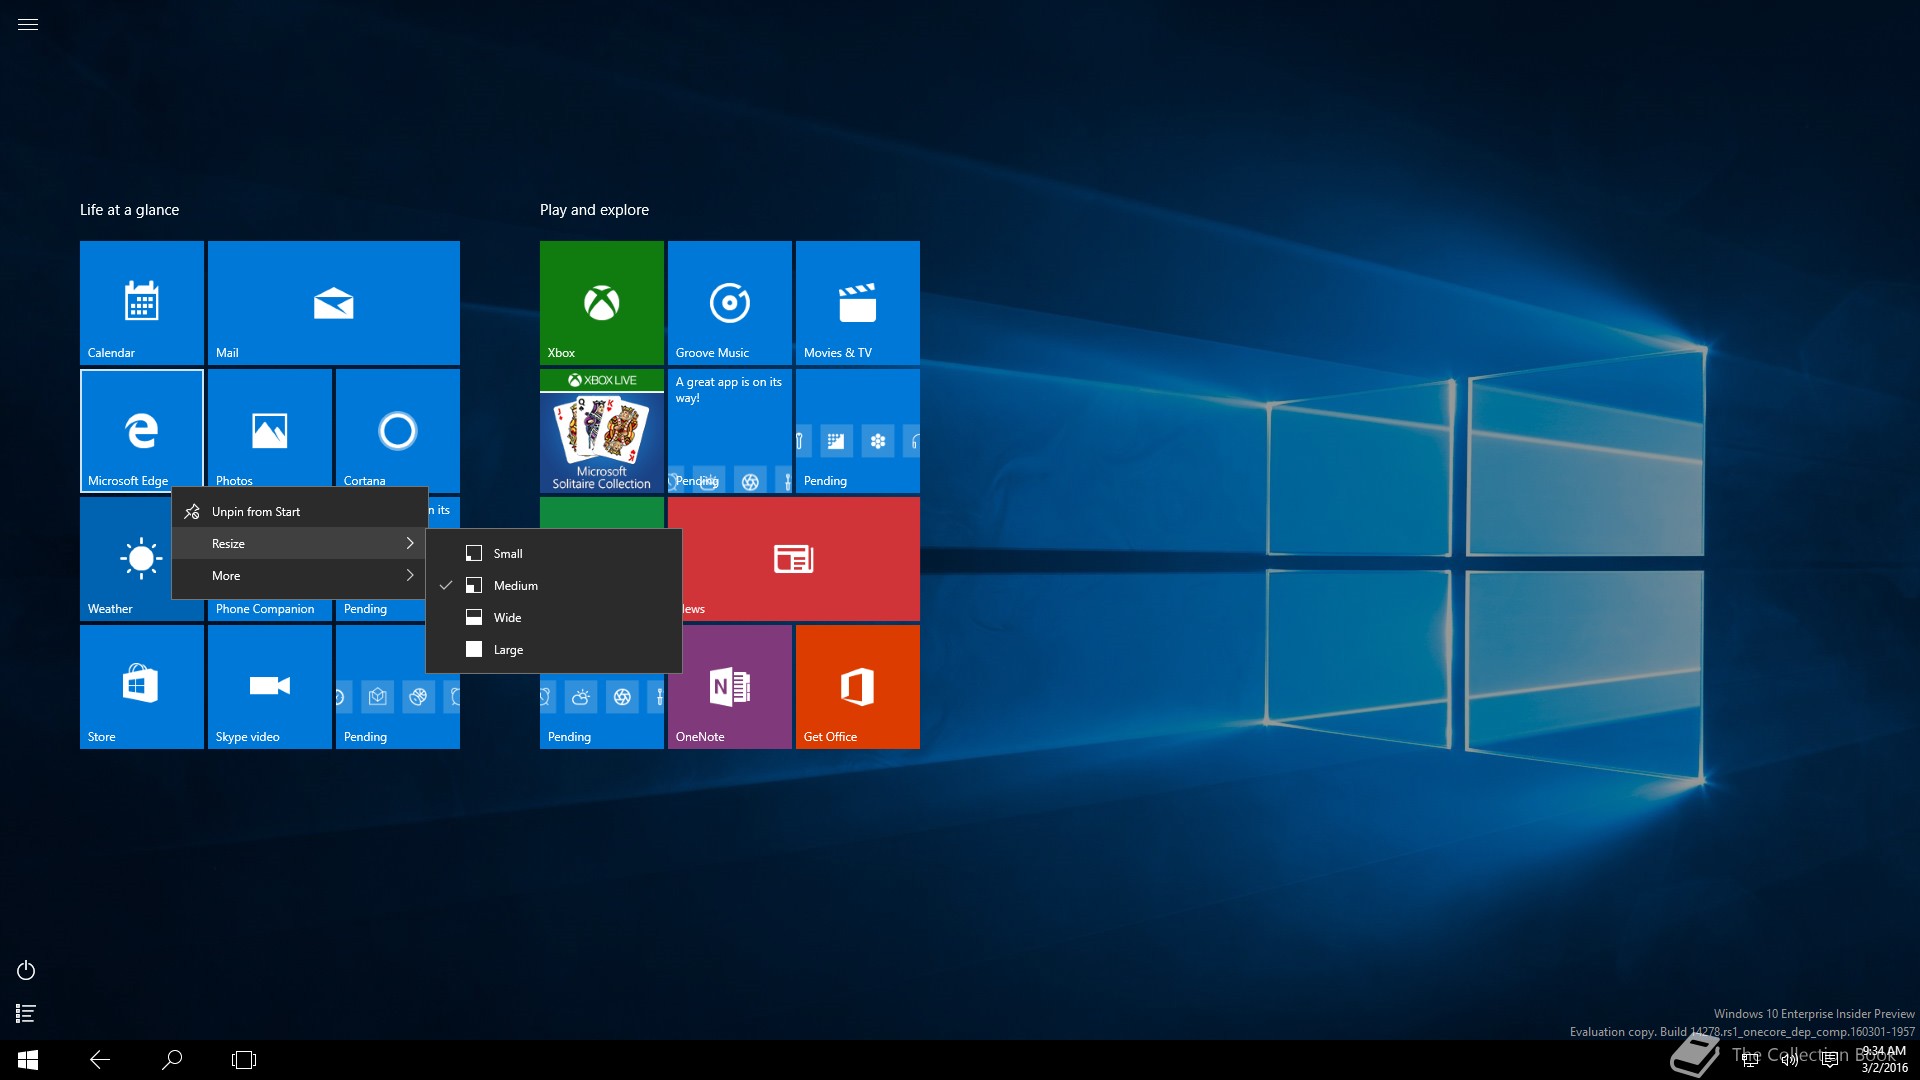Expand the More submenu arrow
This screenshot has height=1080, width=1920.
coord(410,575)
